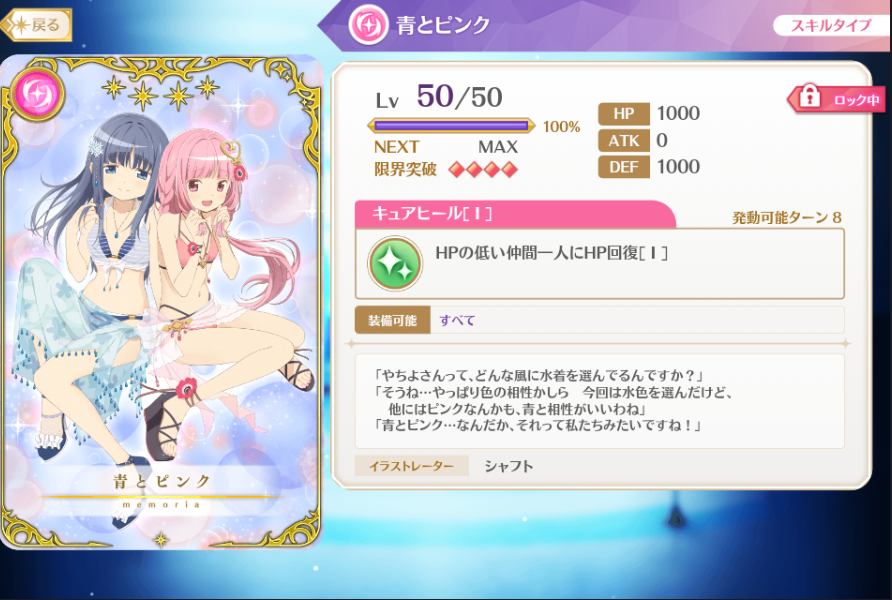Click the 限界突破 red diamond icons
The height and width of the screenshot is (600, 892).
pos(483,169)
